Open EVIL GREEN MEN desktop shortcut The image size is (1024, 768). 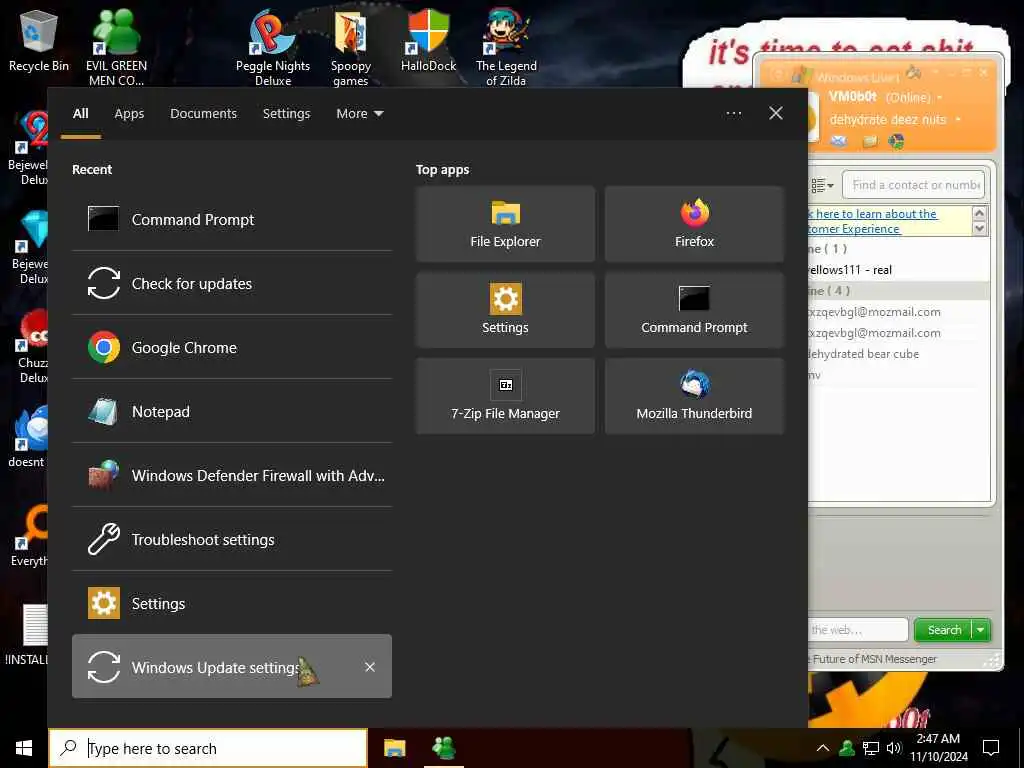[116, 46]
